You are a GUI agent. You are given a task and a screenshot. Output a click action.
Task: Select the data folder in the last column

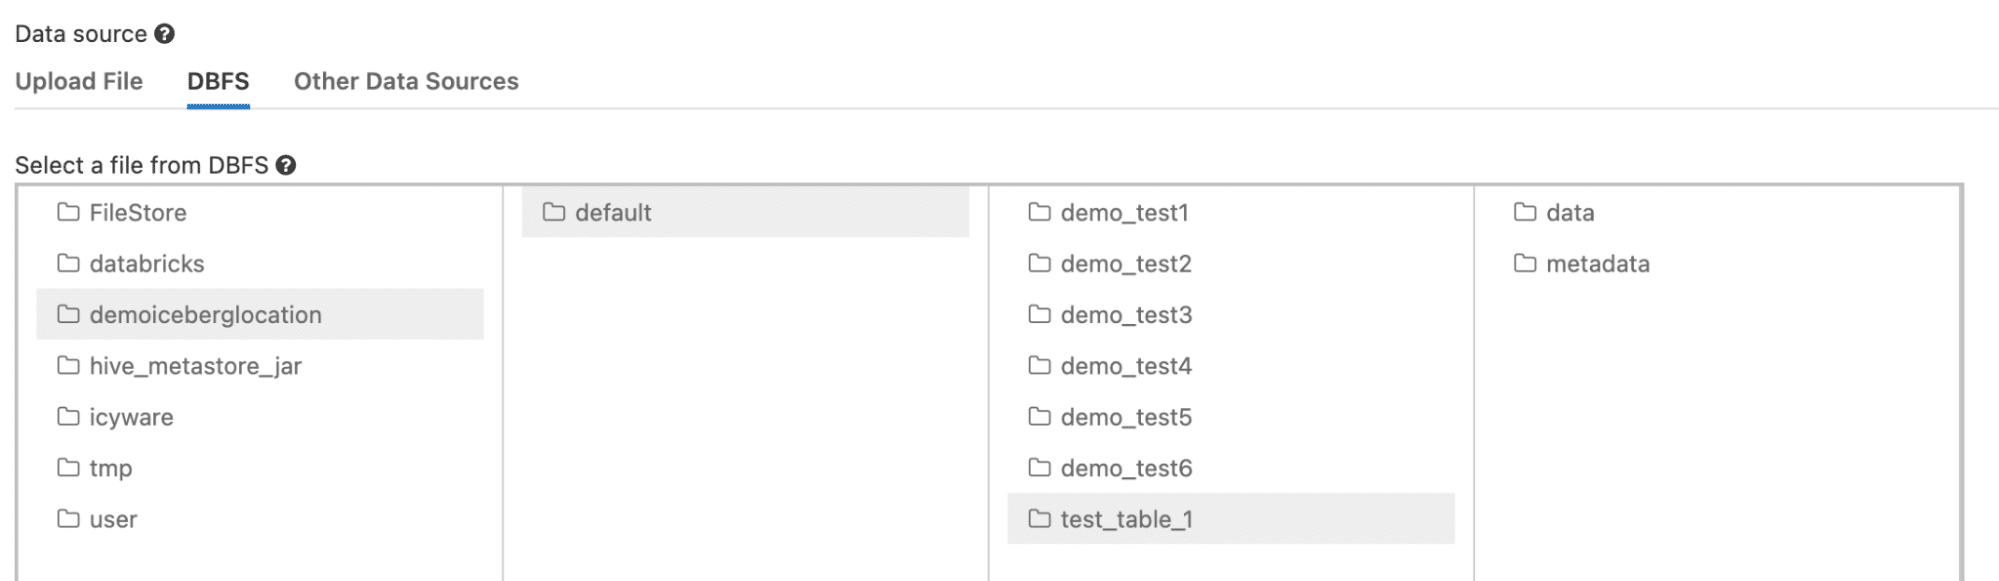point(1570,212)
